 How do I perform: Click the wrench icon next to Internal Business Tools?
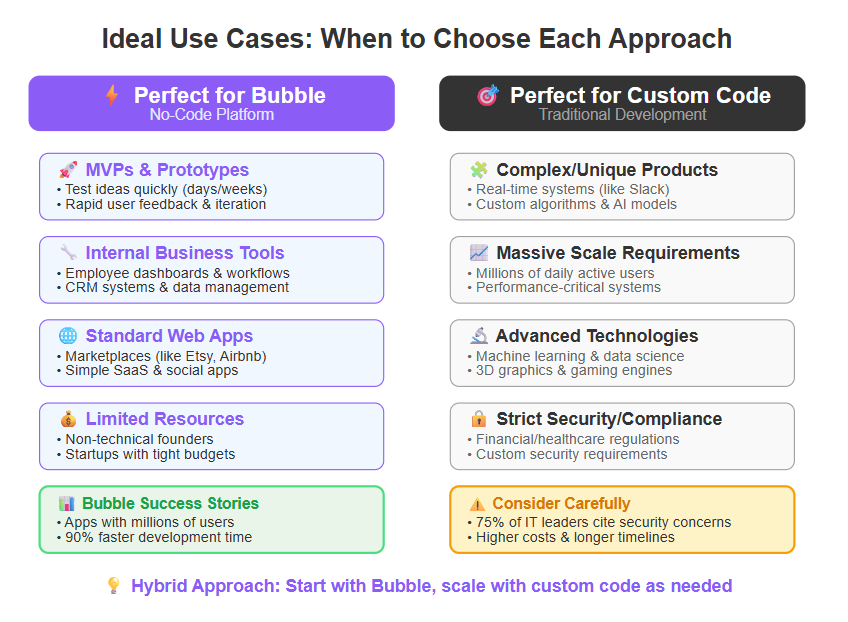[68, 253]
